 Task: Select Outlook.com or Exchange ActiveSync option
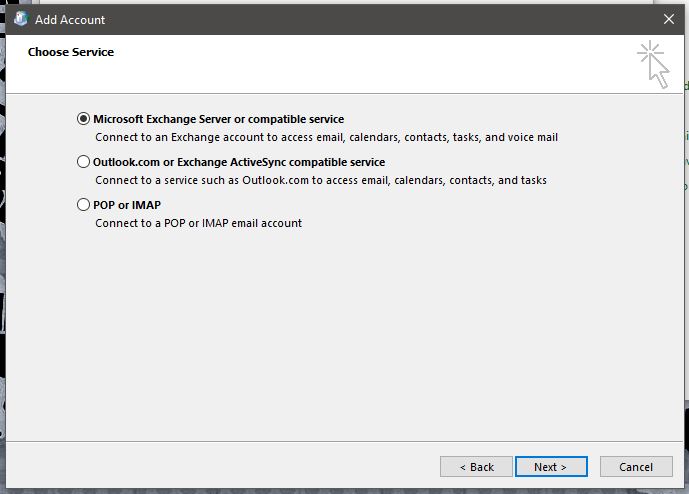[x=83, y=162]
